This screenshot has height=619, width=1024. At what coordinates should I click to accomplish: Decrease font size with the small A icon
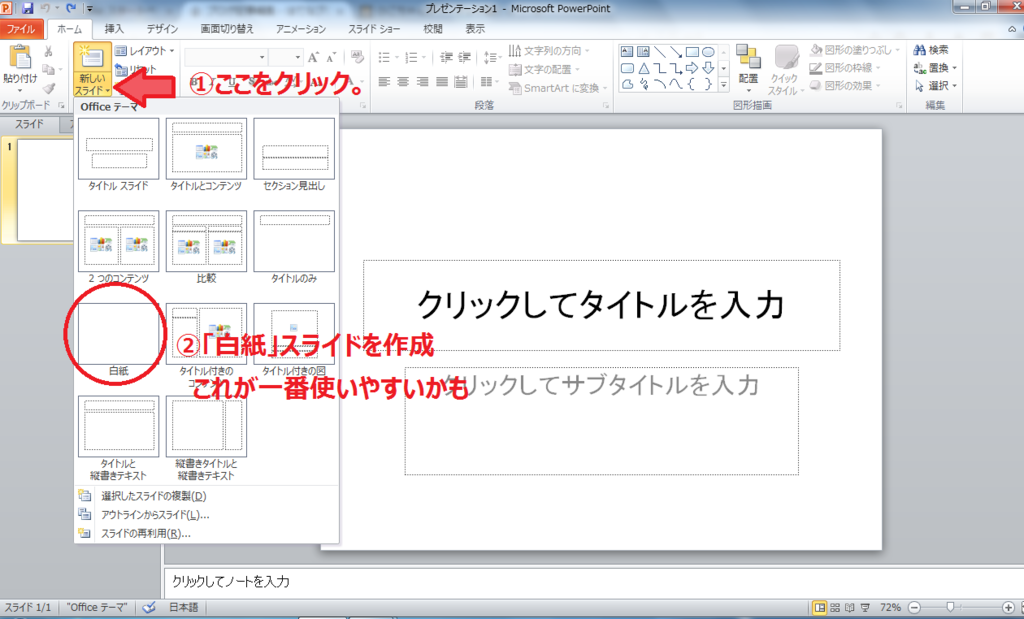(331, 57)
